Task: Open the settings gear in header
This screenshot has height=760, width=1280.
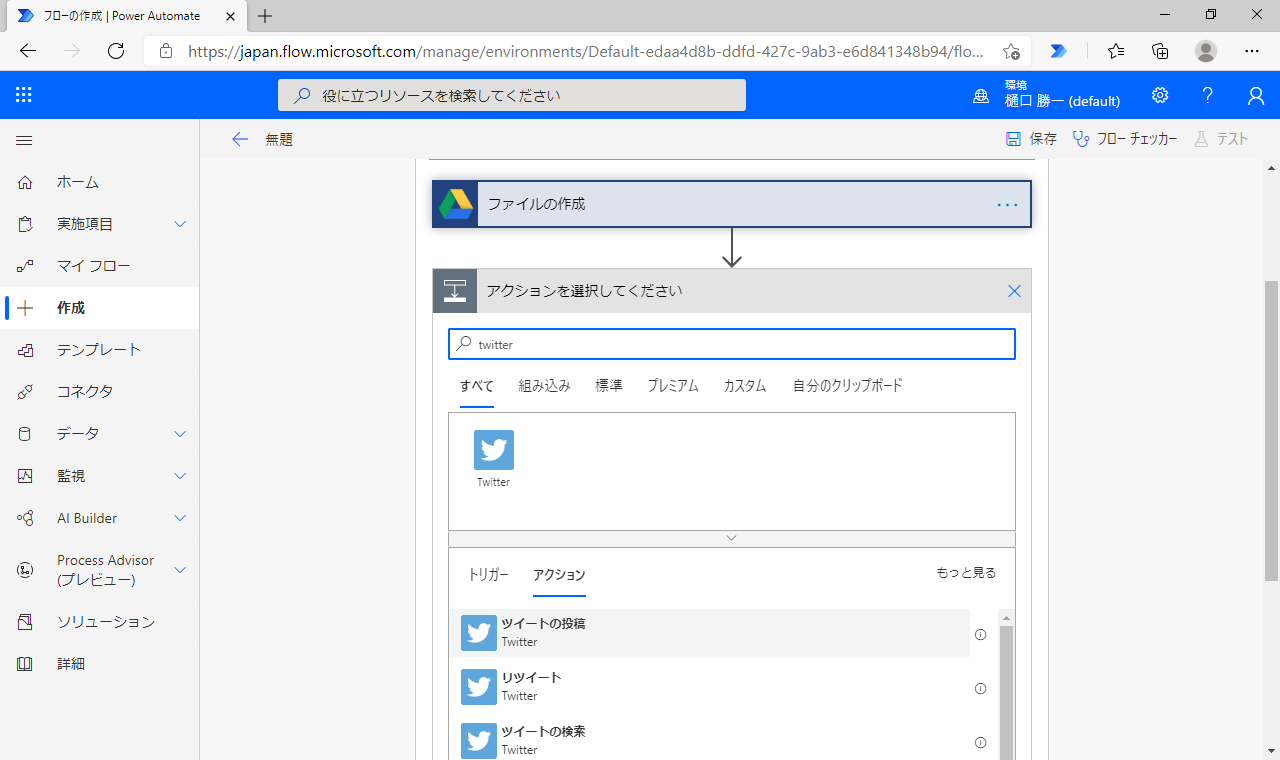Action: pos(1160,95)
